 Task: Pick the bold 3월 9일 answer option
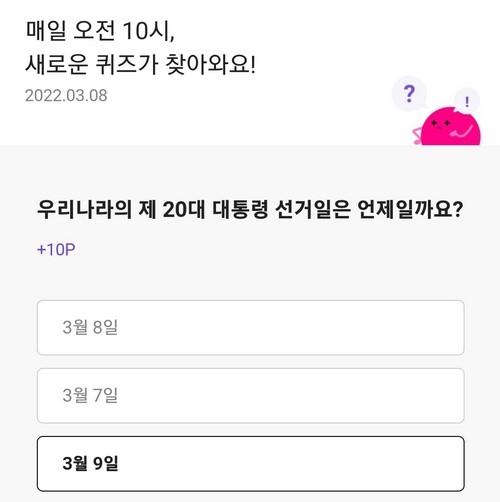pyautogui.click(x=251, y=464)
